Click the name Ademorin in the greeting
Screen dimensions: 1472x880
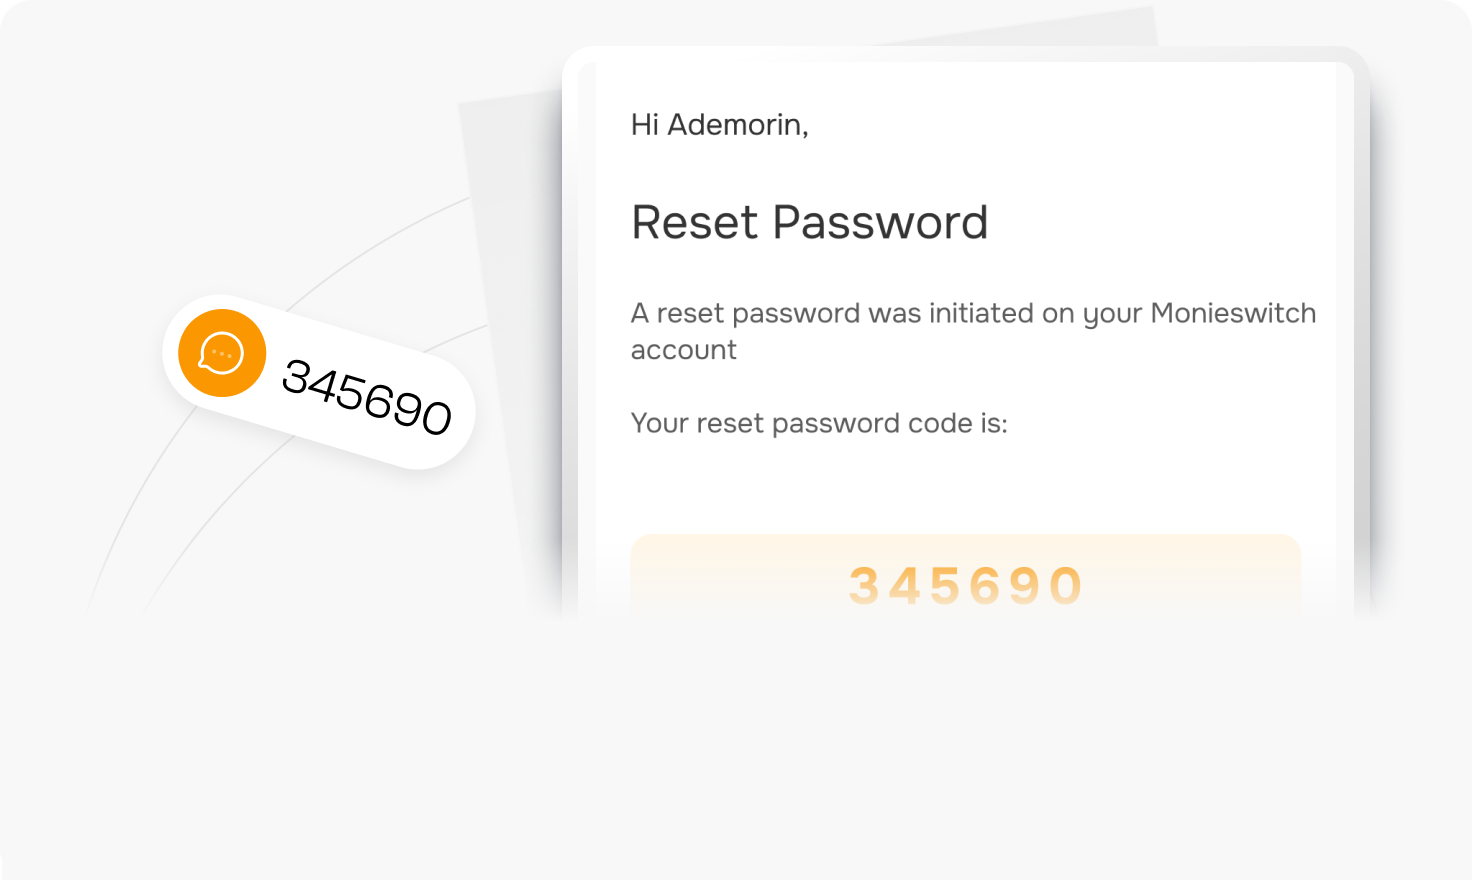(x=737, y=125)
